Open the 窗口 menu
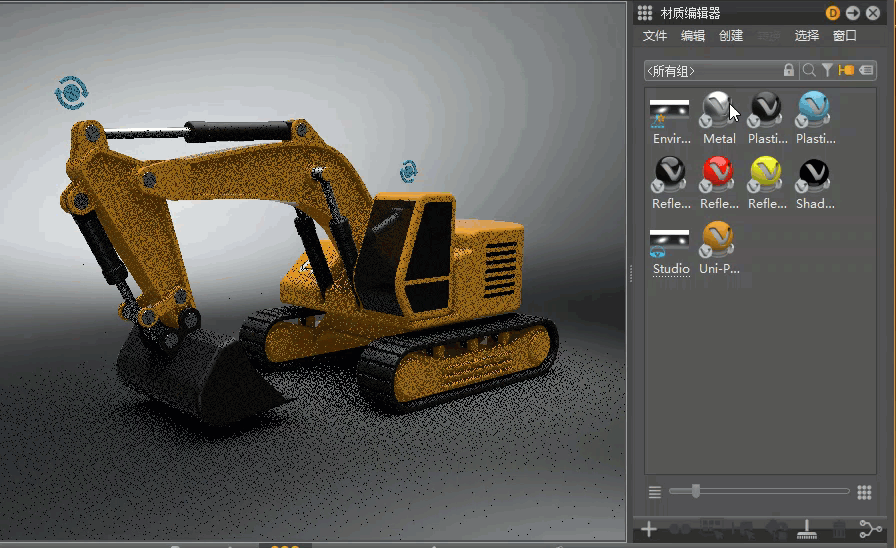Screen dimensions: 896x548 [x=845, y=36]
